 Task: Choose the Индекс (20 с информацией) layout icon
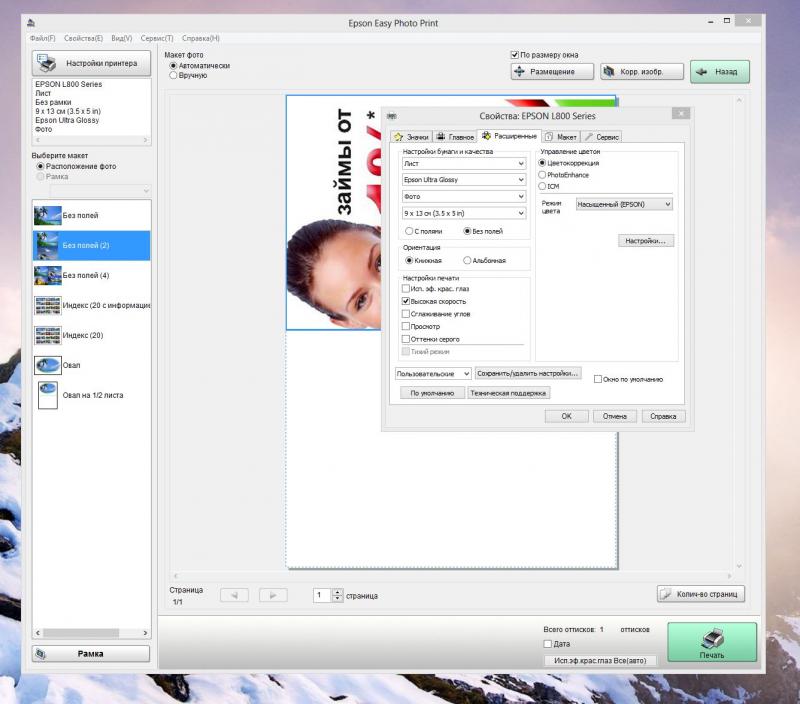pos(47,305)
